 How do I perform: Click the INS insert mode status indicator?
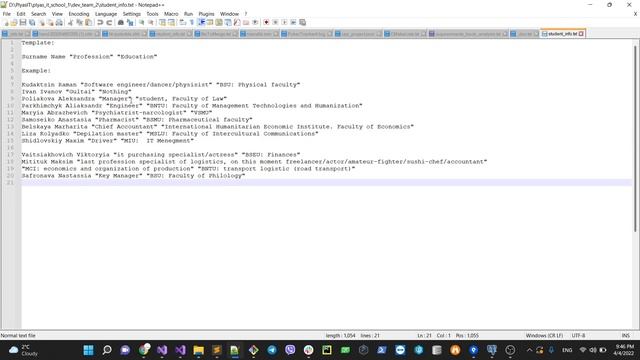click(625, 336)
